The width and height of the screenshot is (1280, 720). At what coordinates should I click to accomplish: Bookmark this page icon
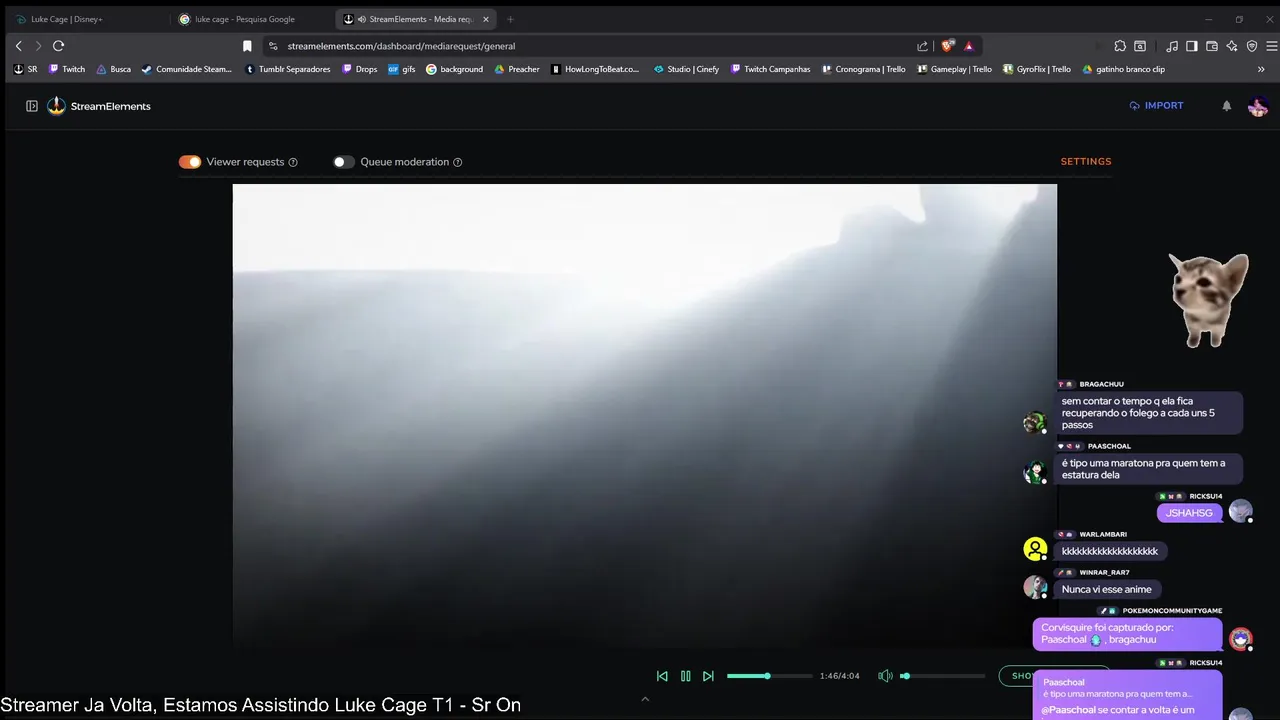pos(247,46)
